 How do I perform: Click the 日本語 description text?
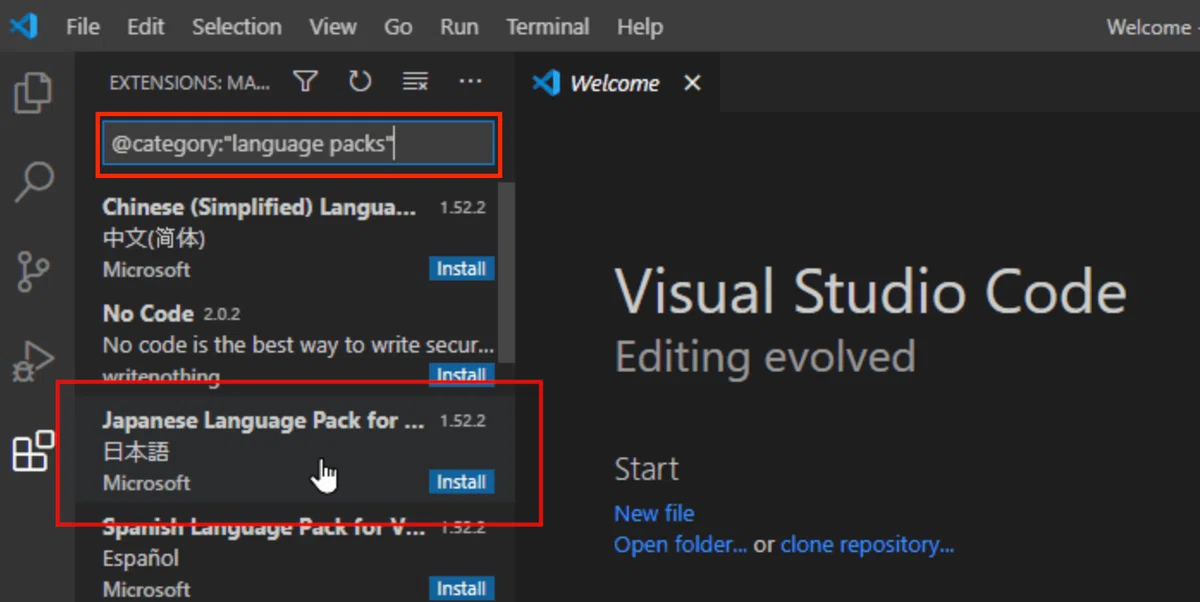click(x=136, y=452)
